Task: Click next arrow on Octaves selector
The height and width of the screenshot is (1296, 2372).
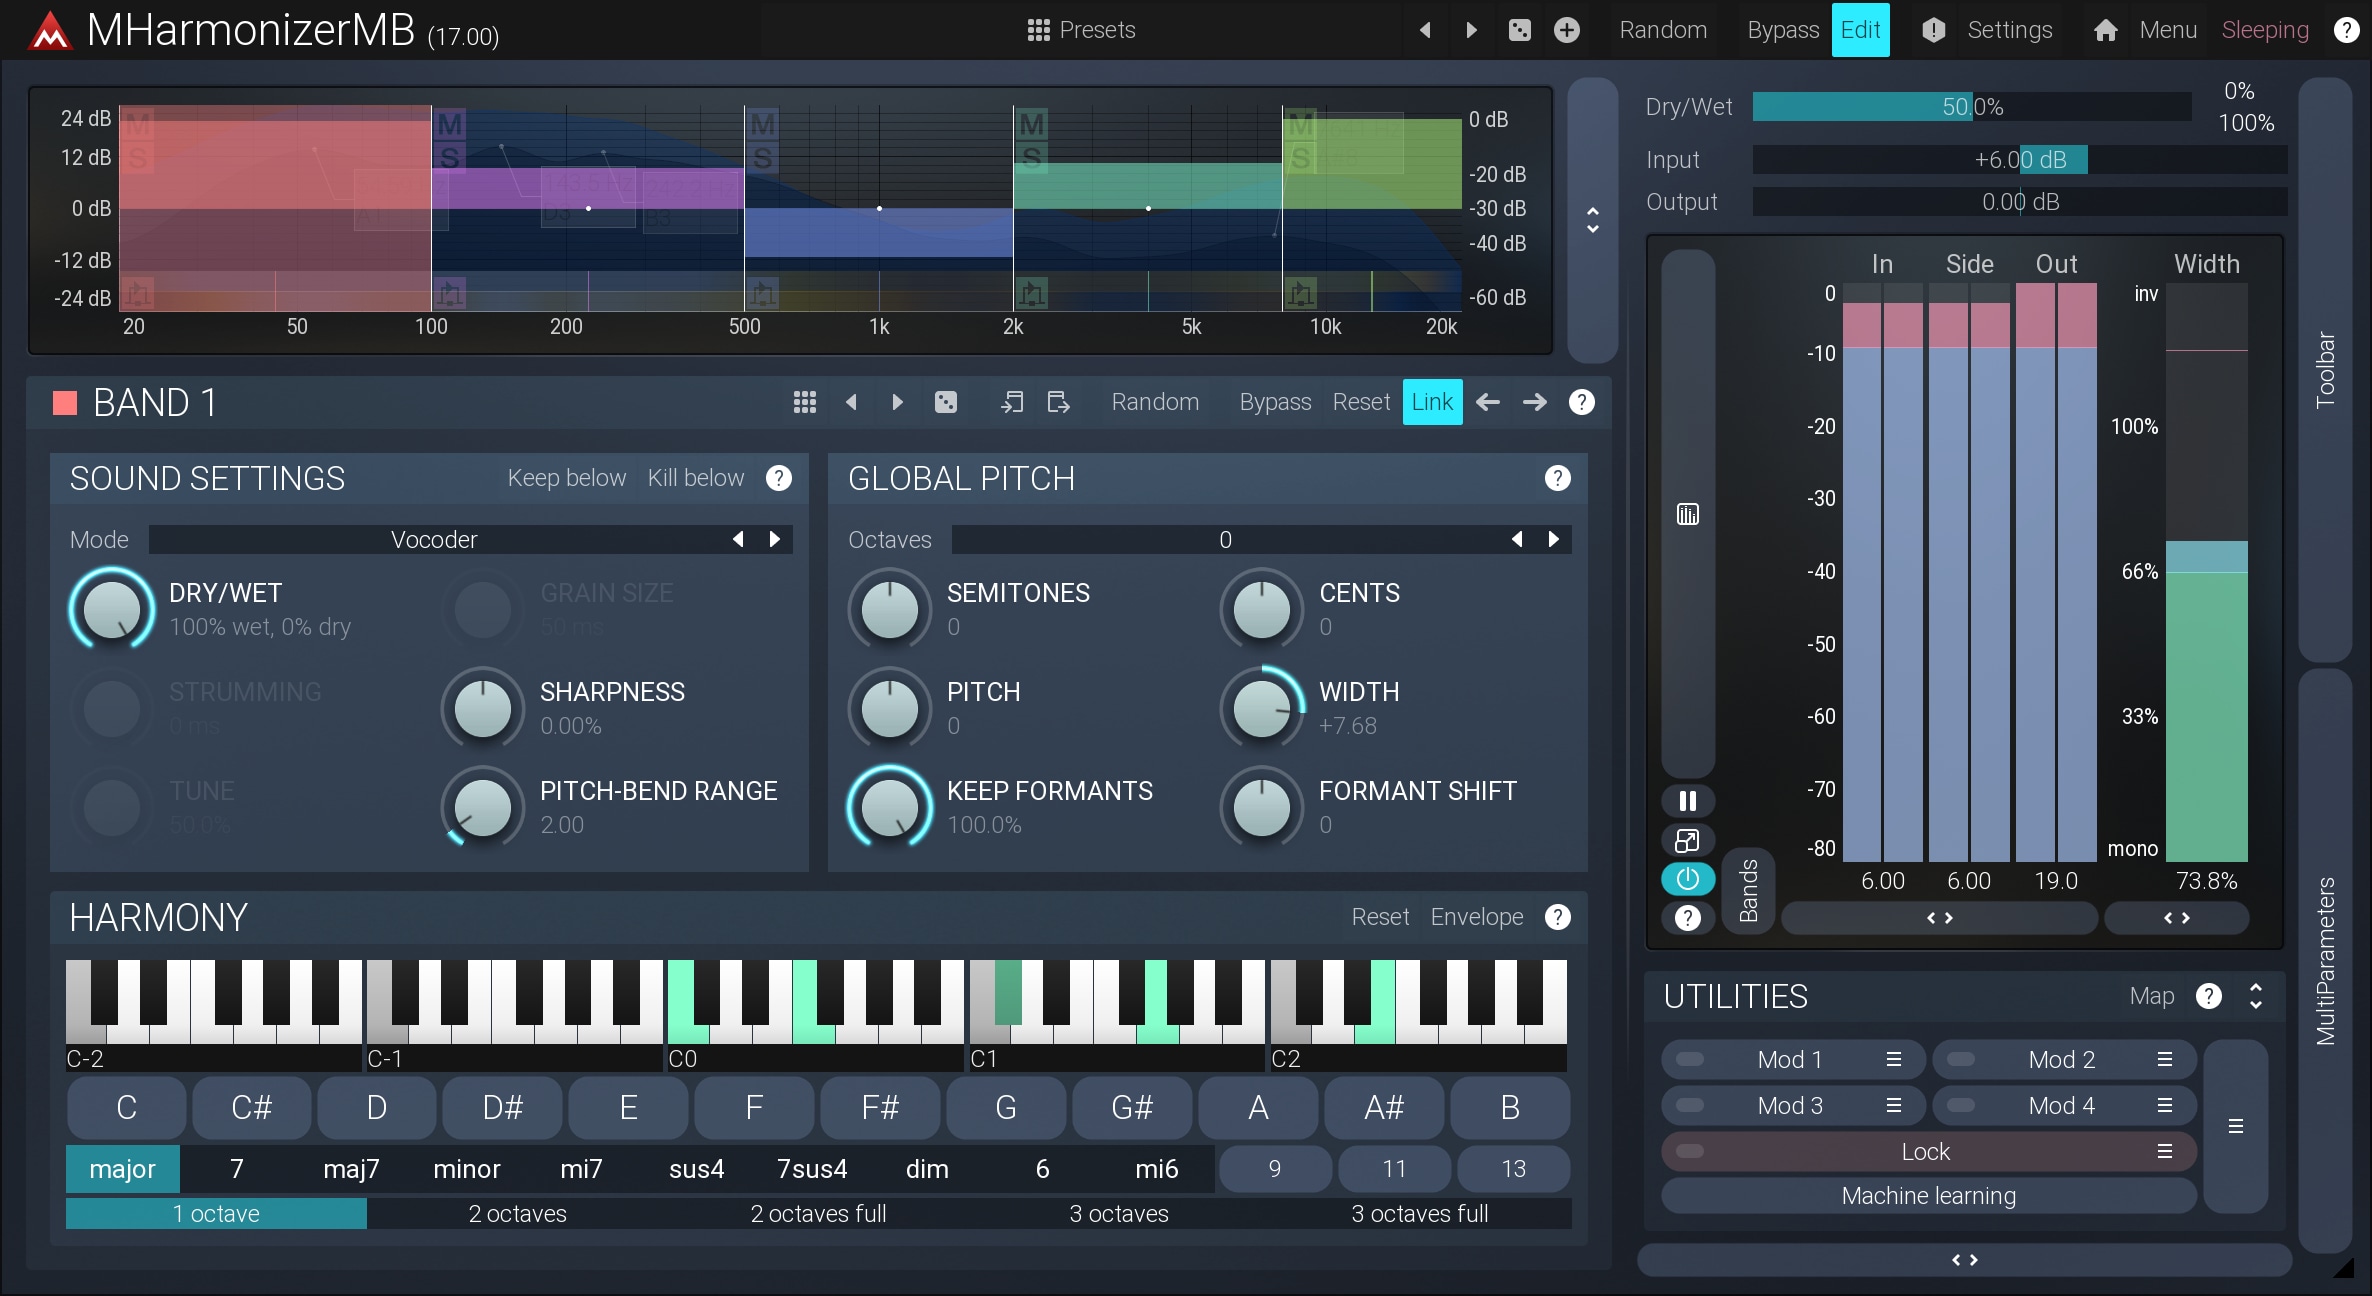Action: click(x=1553, y=540)
